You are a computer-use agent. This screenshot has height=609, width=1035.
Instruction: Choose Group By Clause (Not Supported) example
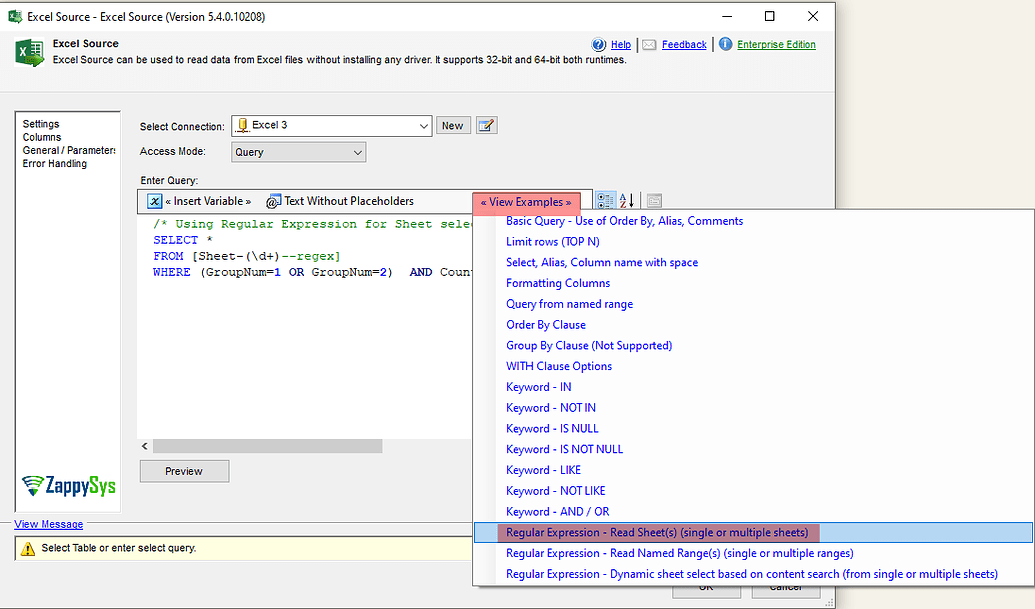click(x=589, y=346)
